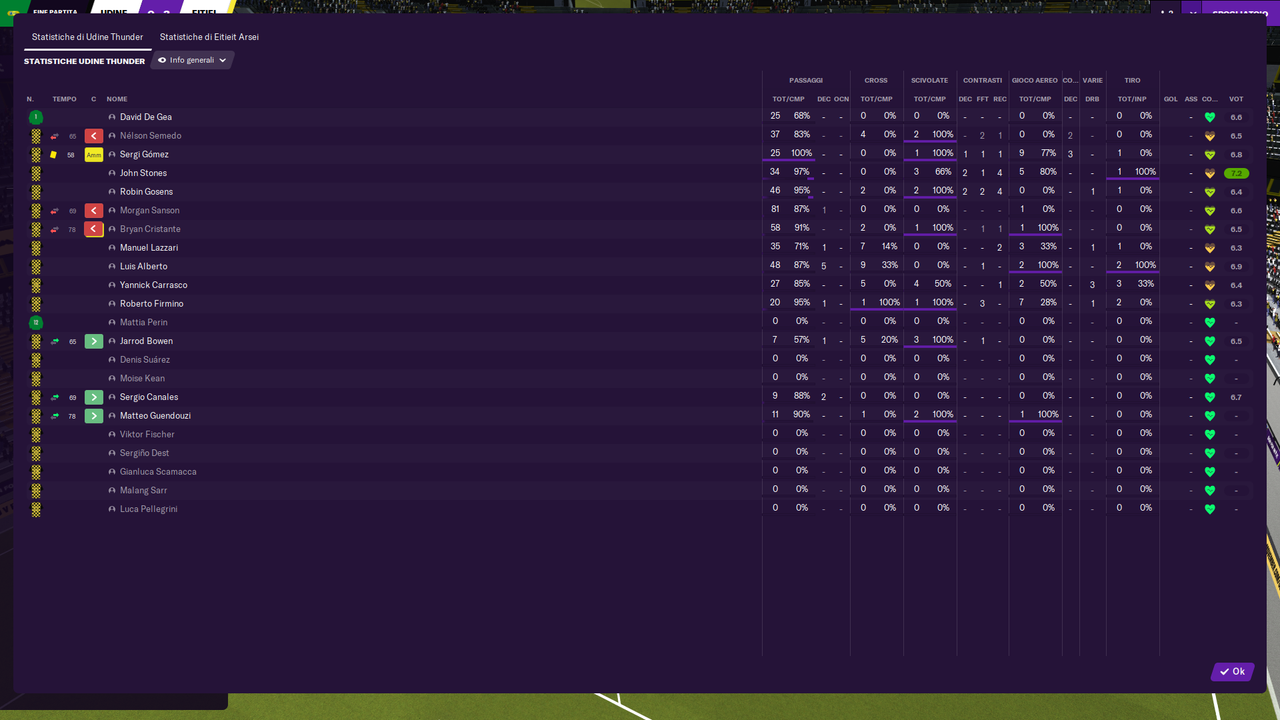Click Morgan Sanson's 81 total passes value
Screen dimensions: 1280x720
click(775, 209)
